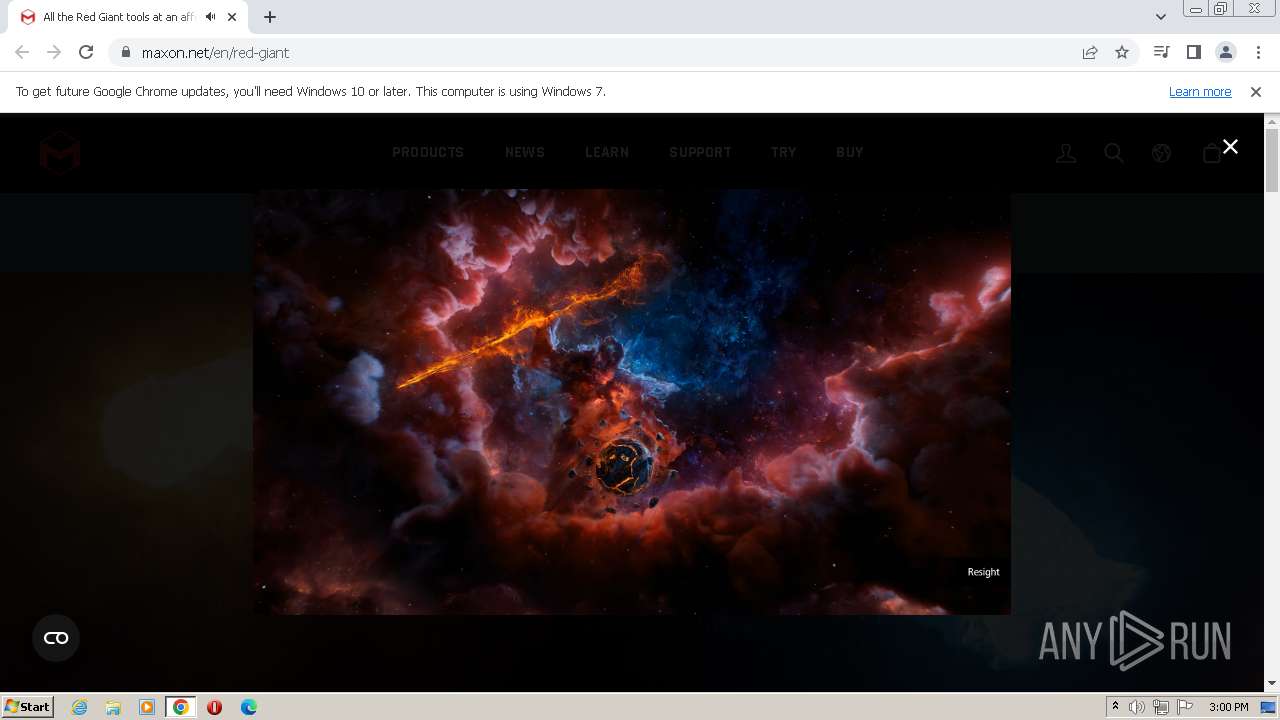Open Action Center flag icon
Viewport: 1280px width, 720px height.
[x=1185, y=707]
